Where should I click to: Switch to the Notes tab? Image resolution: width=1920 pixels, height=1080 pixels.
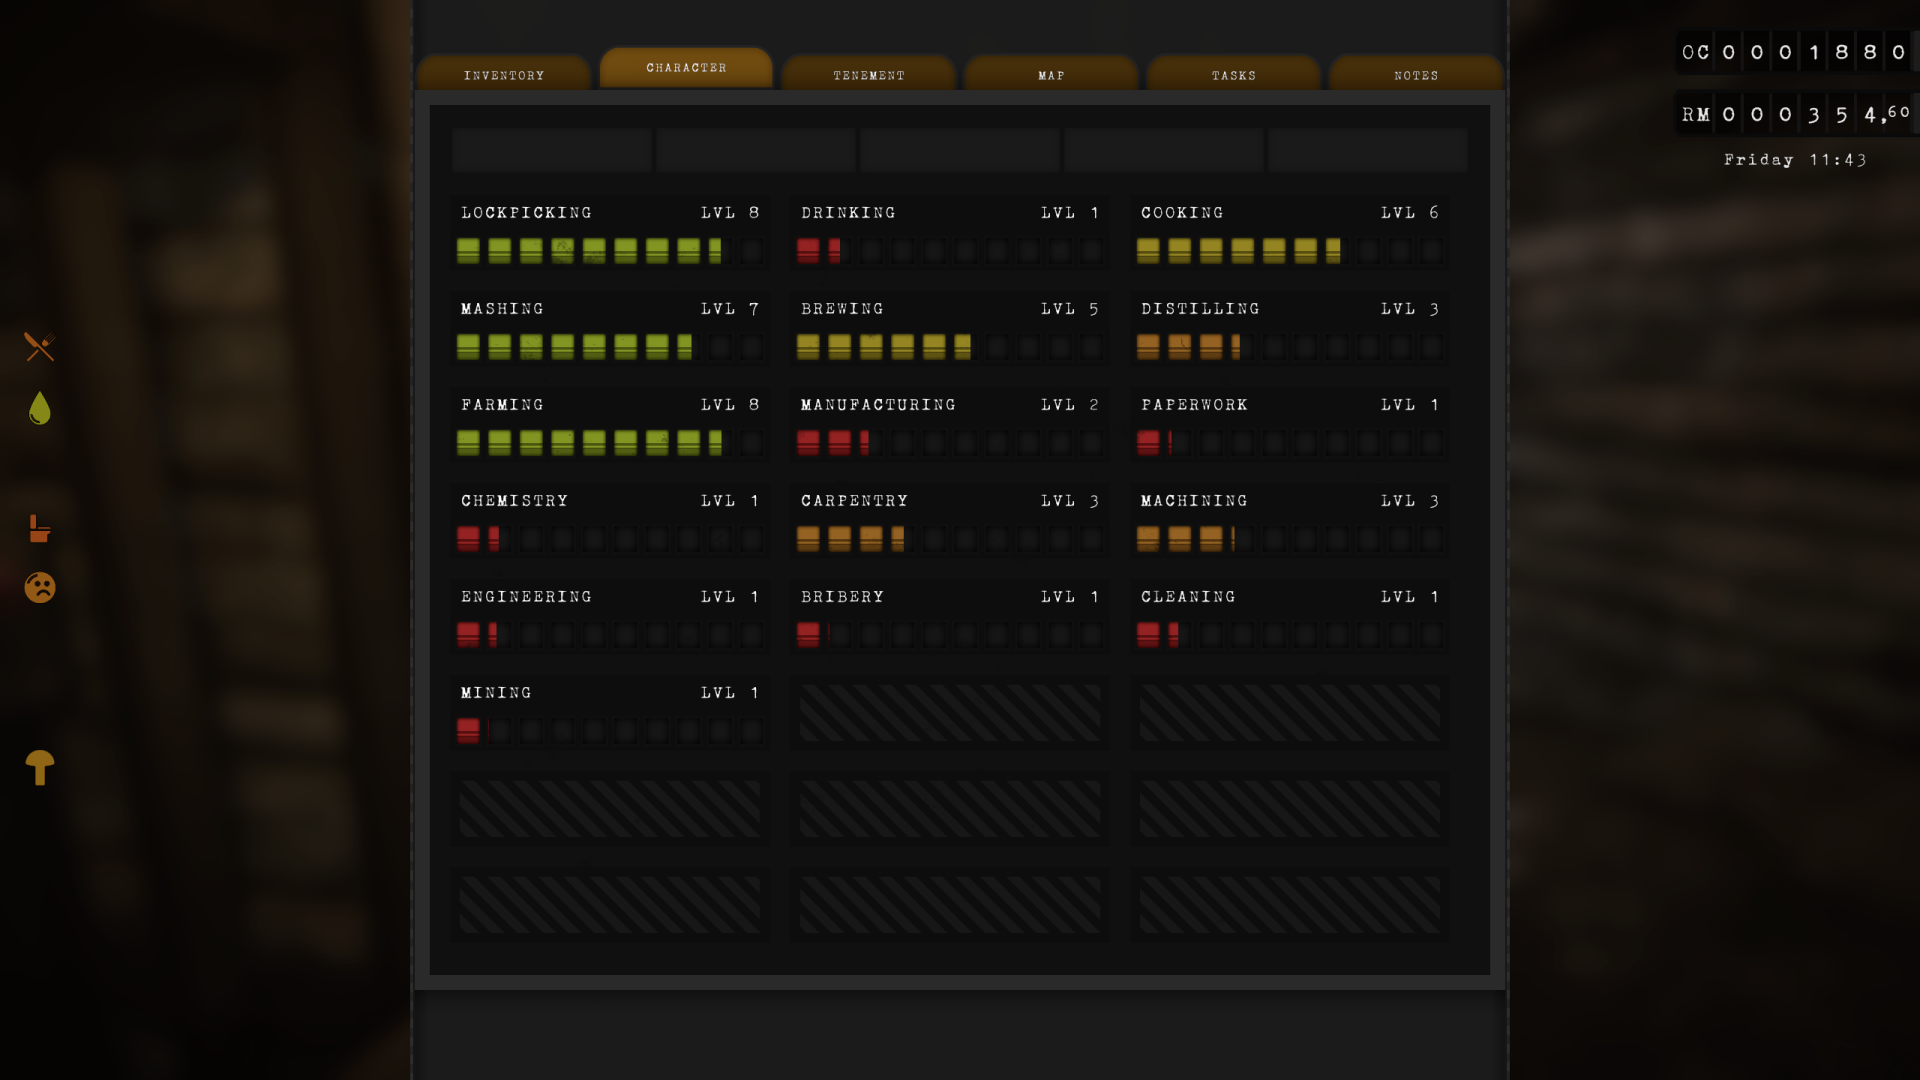click(1416, 74)
